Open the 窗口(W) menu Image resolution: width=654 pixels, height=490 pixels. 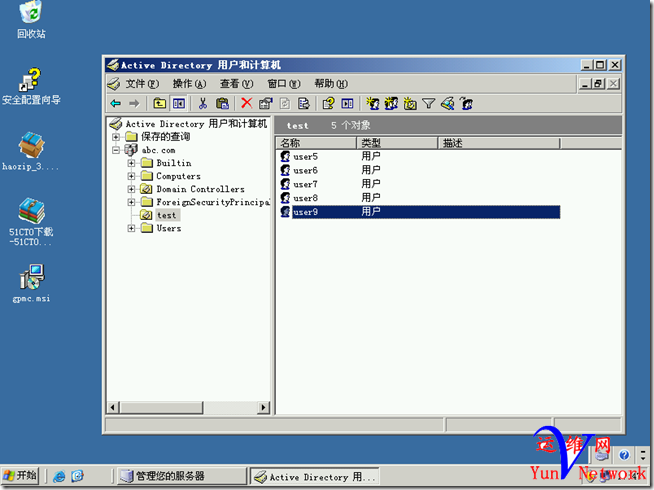(x=284, y=84)
